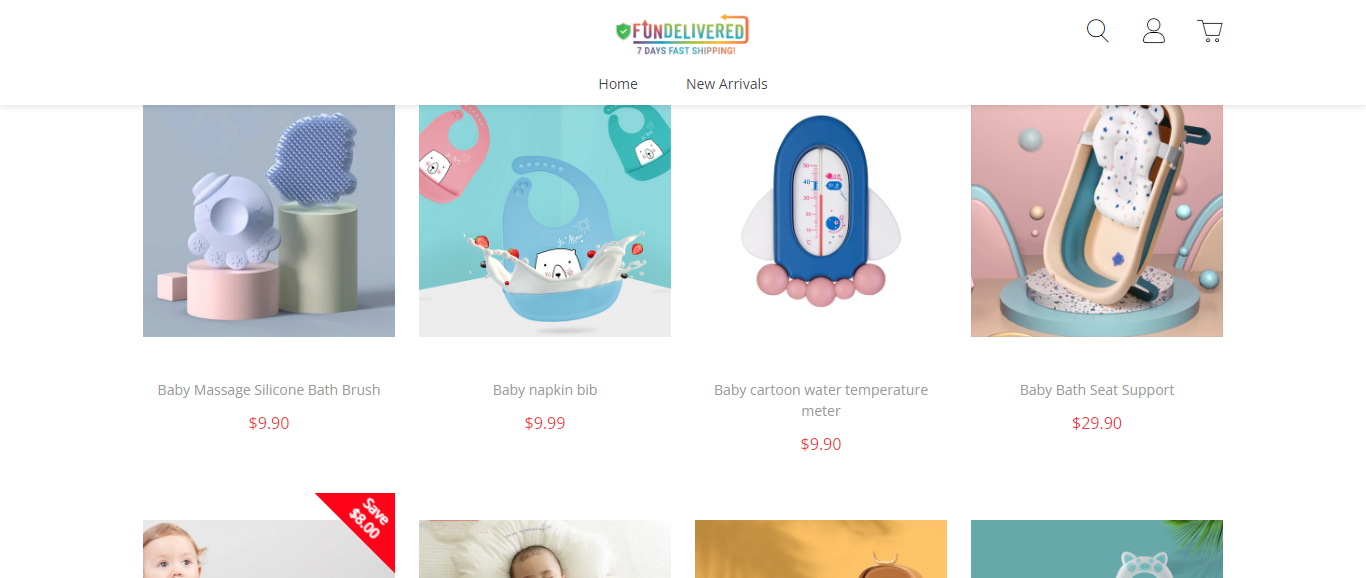Open the search magnifier icon
1366x578 pixels.
click(1097, 31)
